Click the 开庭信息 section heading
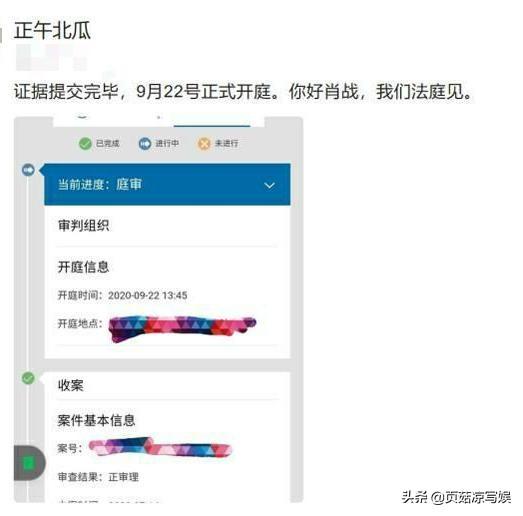 [x=83, y=267]
